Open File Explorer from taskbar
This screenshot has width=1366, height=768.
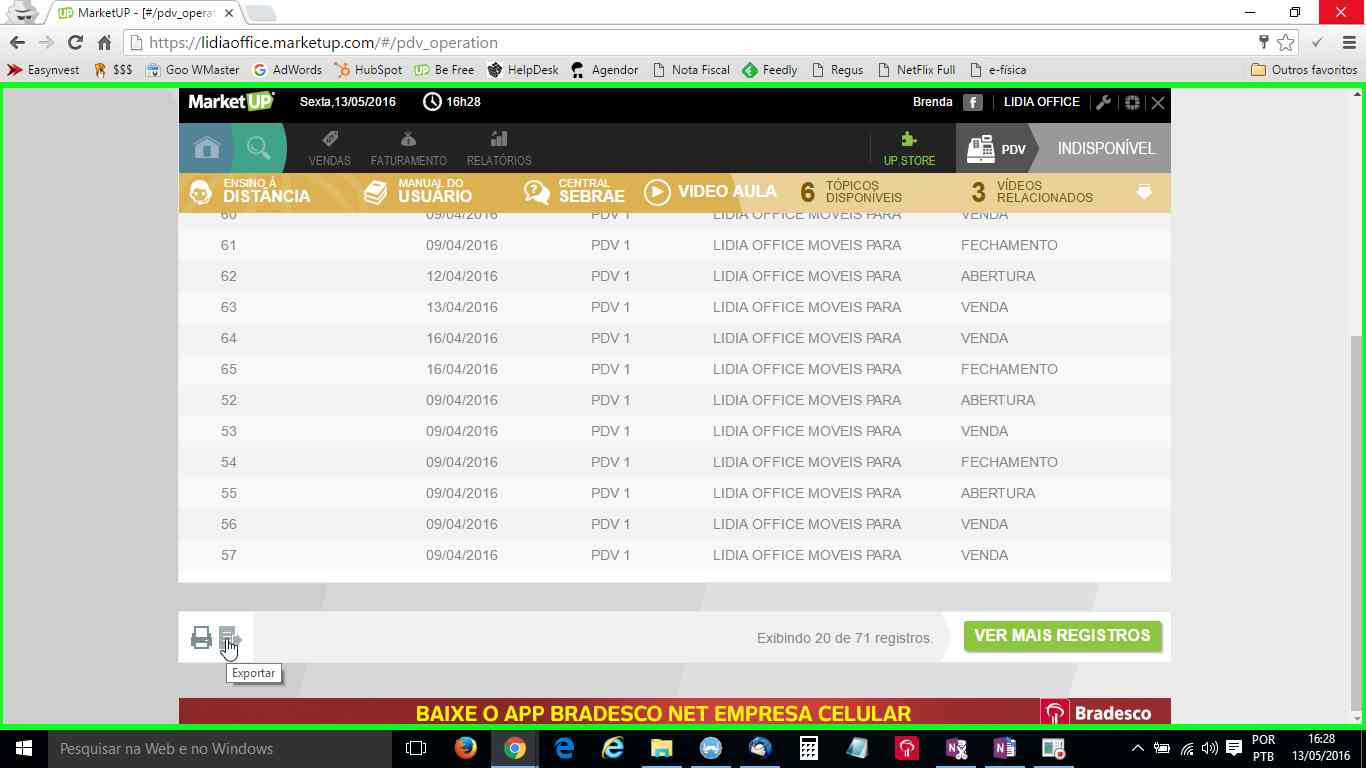tap(662, 748)
